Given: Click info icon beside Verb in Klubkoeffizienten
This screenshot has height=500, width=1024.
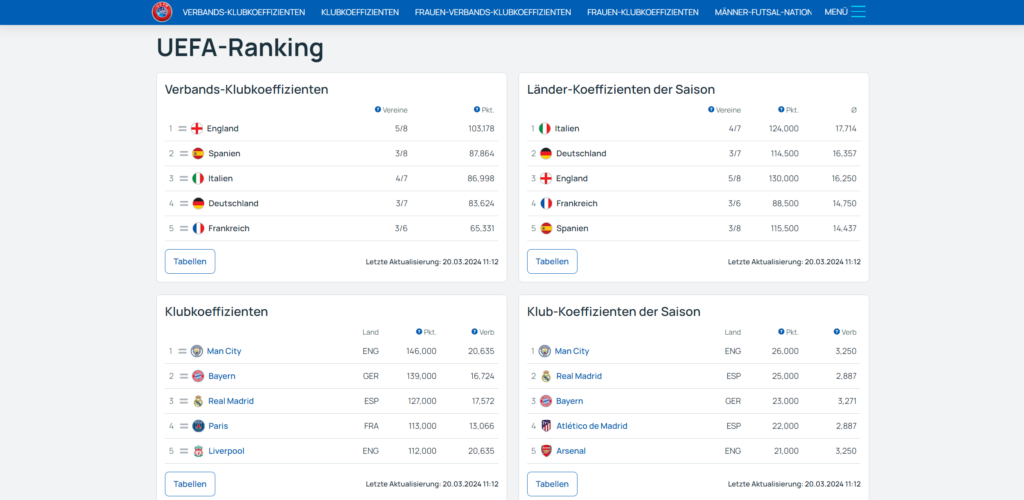Looking at the screenshot, I should (x=473, y=332).
